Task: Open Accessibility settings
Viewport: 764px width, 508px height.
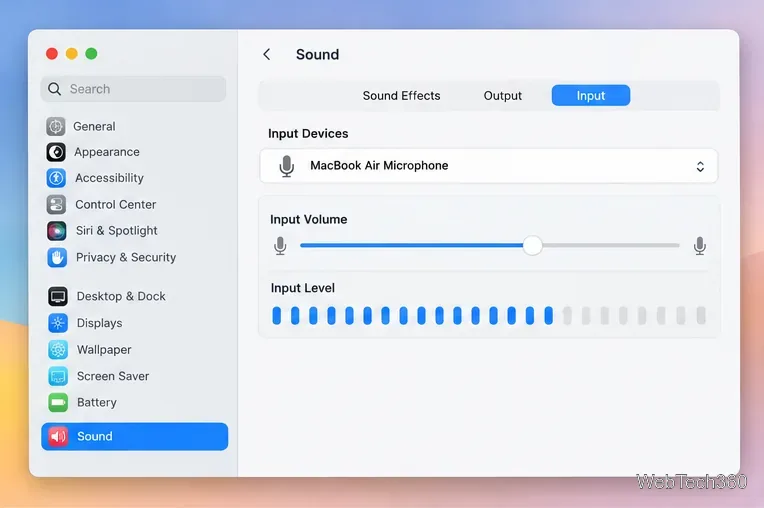Action: pos(109,178)
